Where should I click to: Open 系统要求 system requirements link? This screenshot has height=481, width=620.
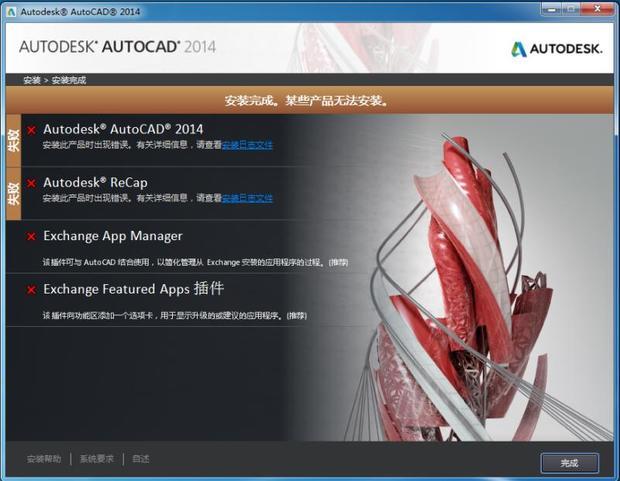[x=96, y=459]
